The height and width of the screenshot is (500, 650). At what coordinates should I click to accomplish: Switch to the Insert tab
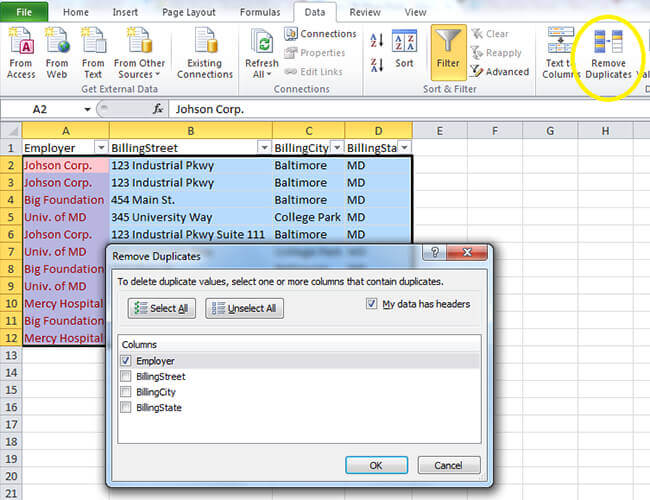tap(125, 12)
